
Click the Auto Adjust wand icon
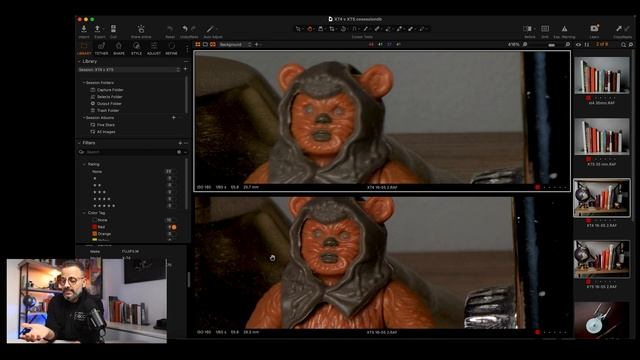[x=210, y=29]
